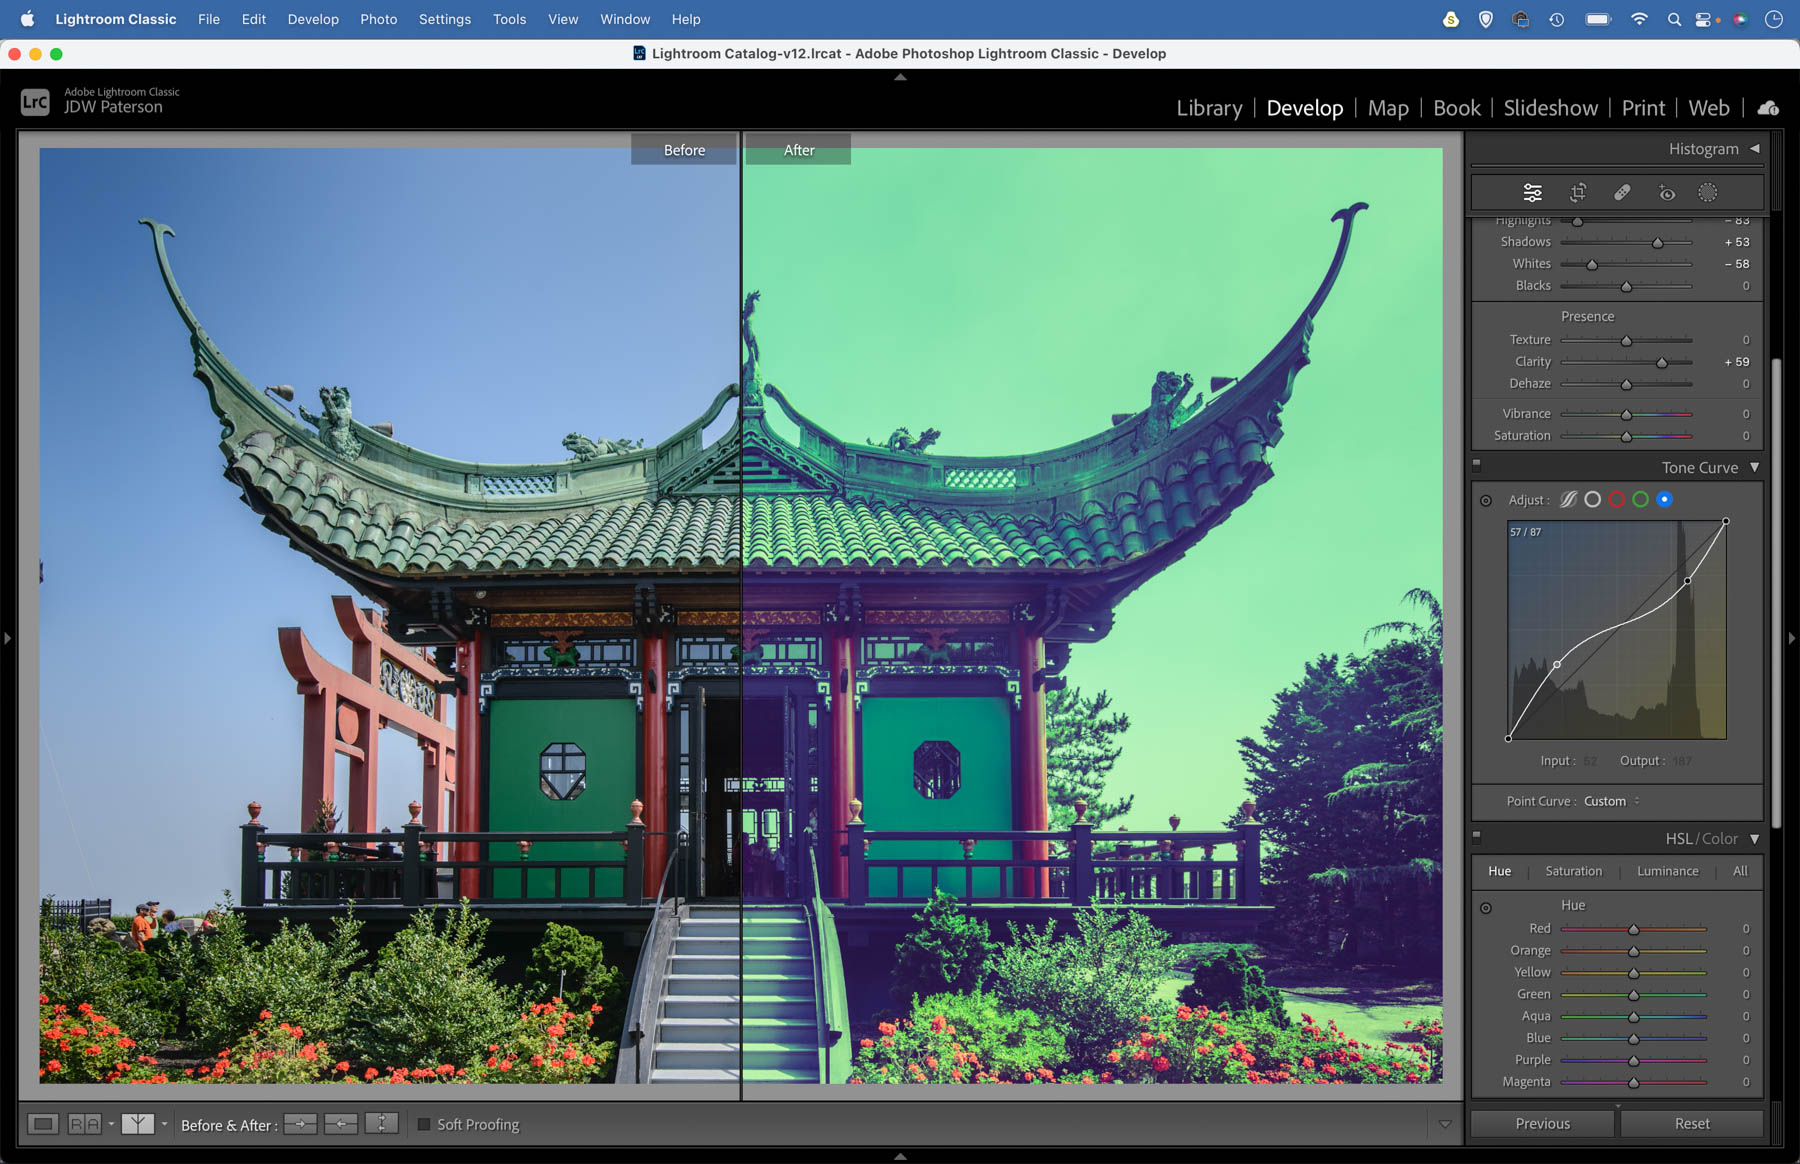The height and width of the screenshot is (1164, 1800).
Task: Collapse the Tone Curve panel
Action: (1755, 467)
